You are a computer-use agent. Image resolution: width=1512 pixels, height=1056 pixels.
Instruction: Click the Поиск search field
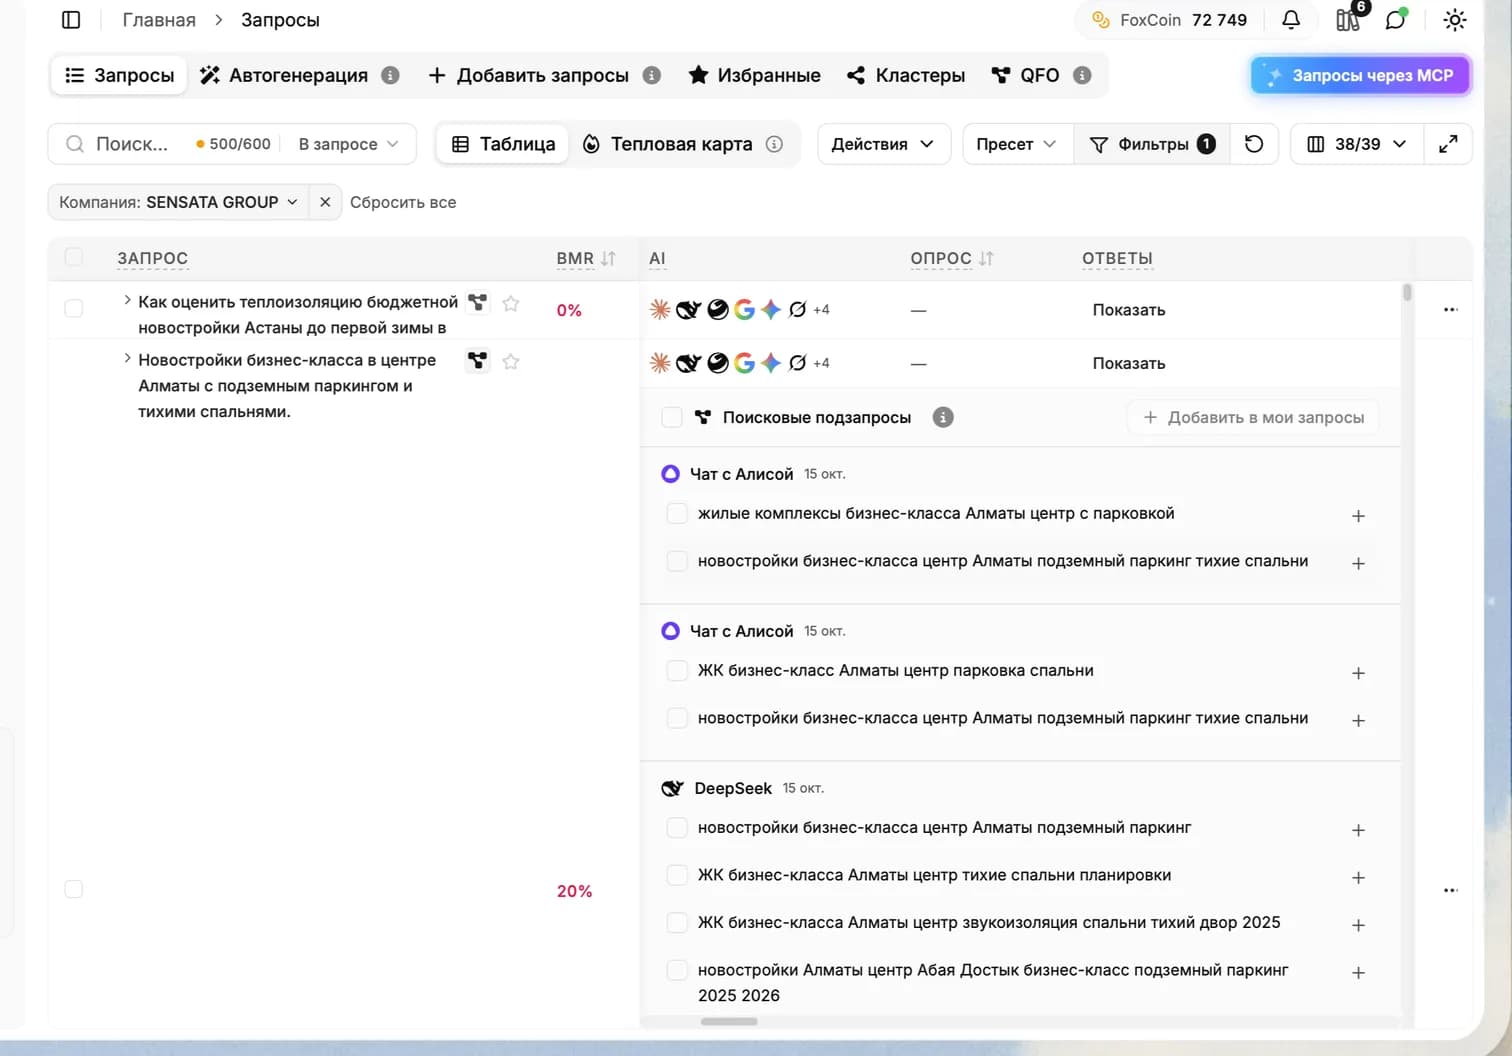(132, 144)
